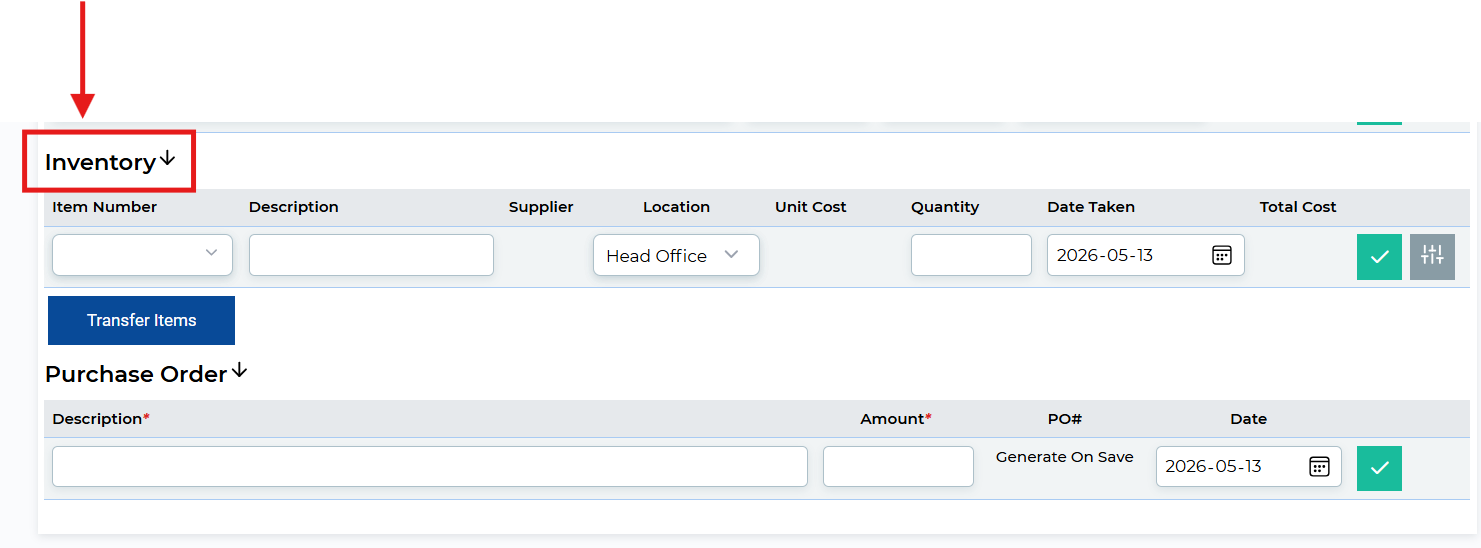Click the Transfer Items button
The image size is (1481, 548).
141,320
